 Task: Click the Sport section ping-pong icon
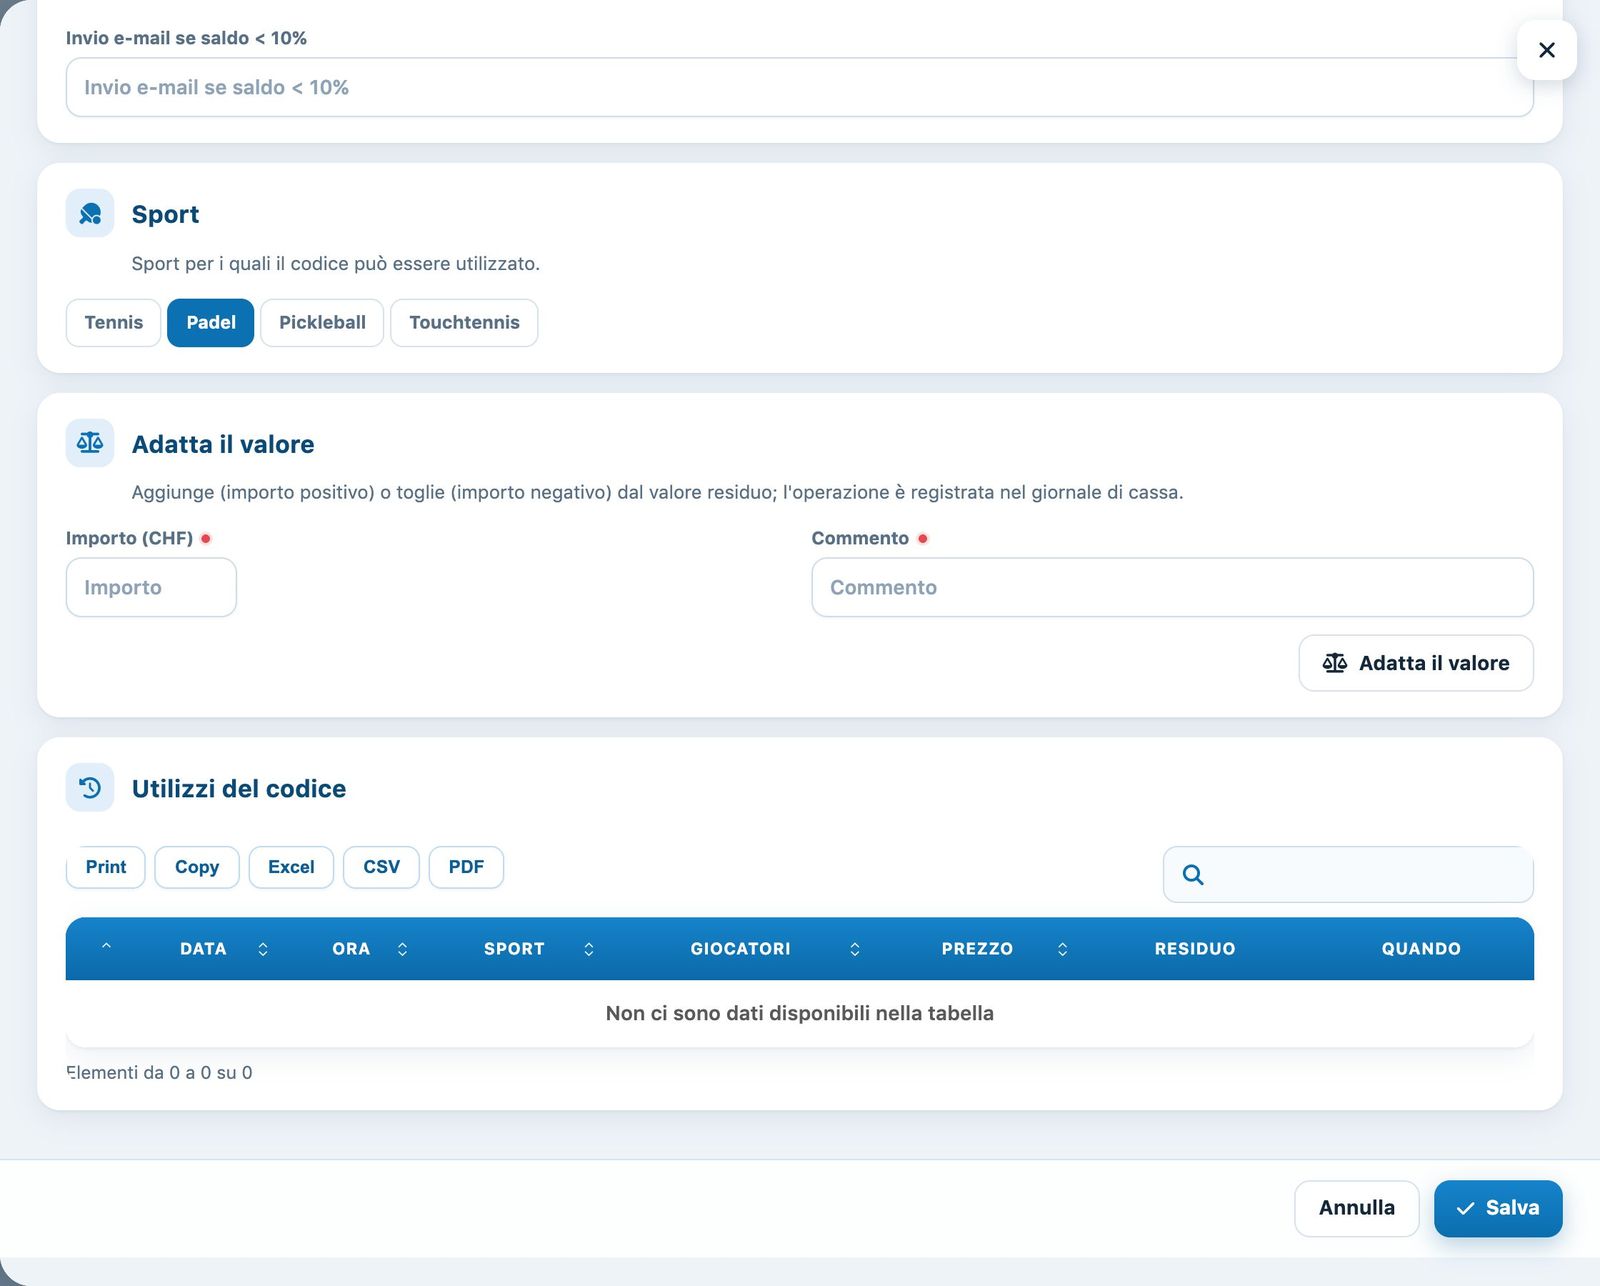click(90, 214)
